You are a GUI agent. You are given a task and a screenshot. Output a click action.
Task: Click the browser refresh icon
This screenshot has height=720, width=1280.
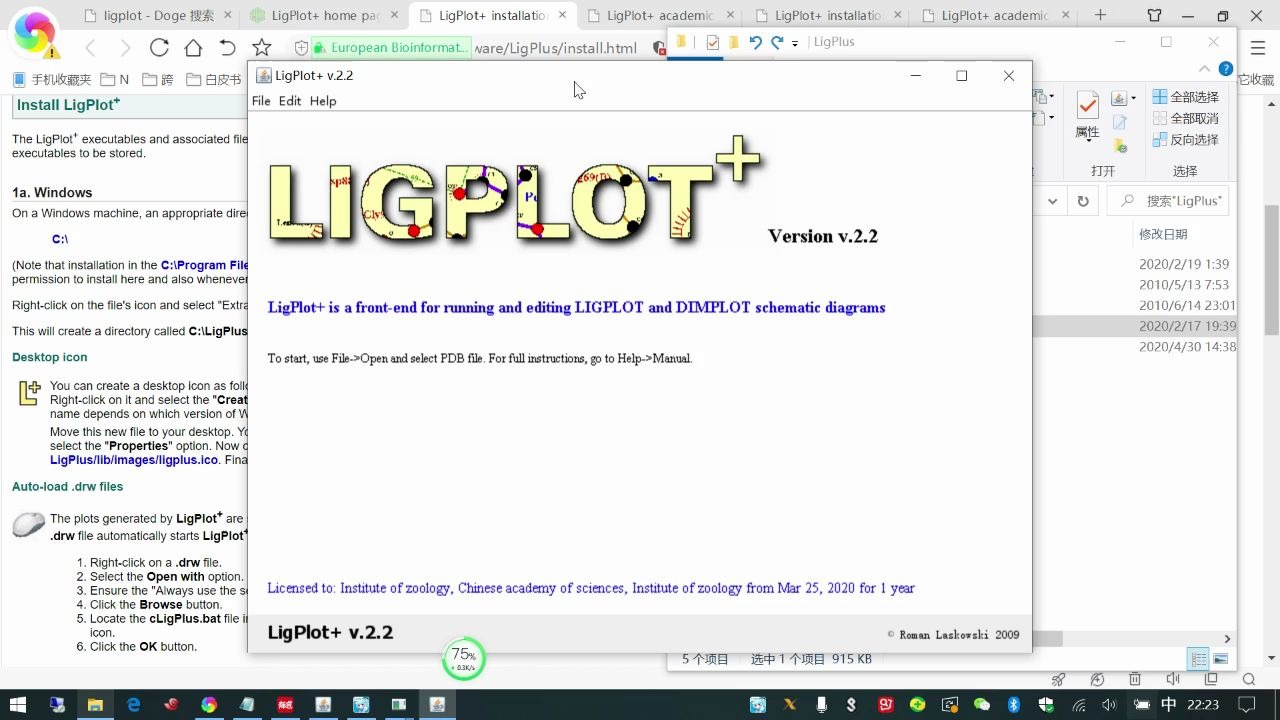pos(159,48)
